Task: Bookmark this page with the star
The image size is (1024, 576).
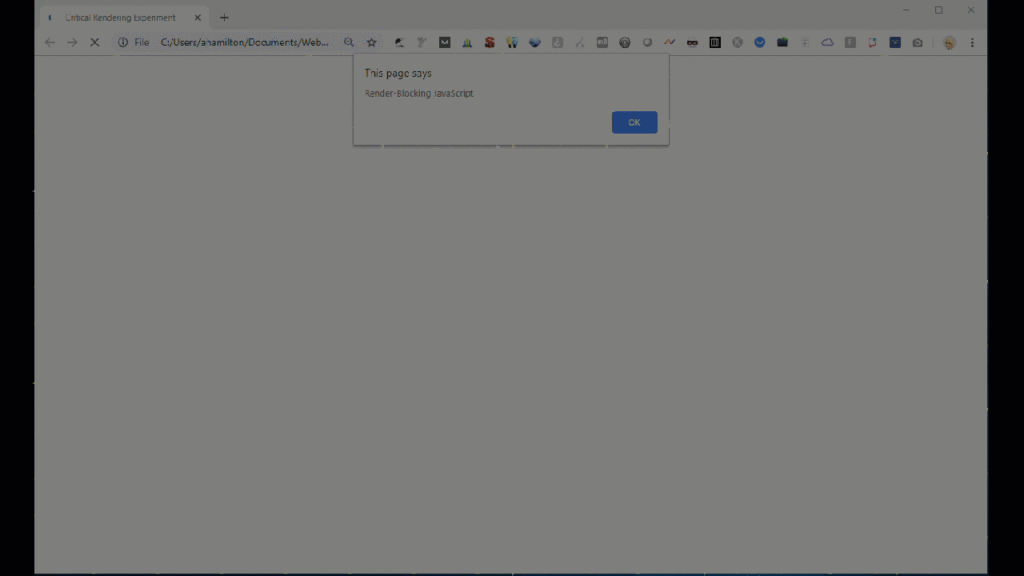Action: tap(371, 43)
